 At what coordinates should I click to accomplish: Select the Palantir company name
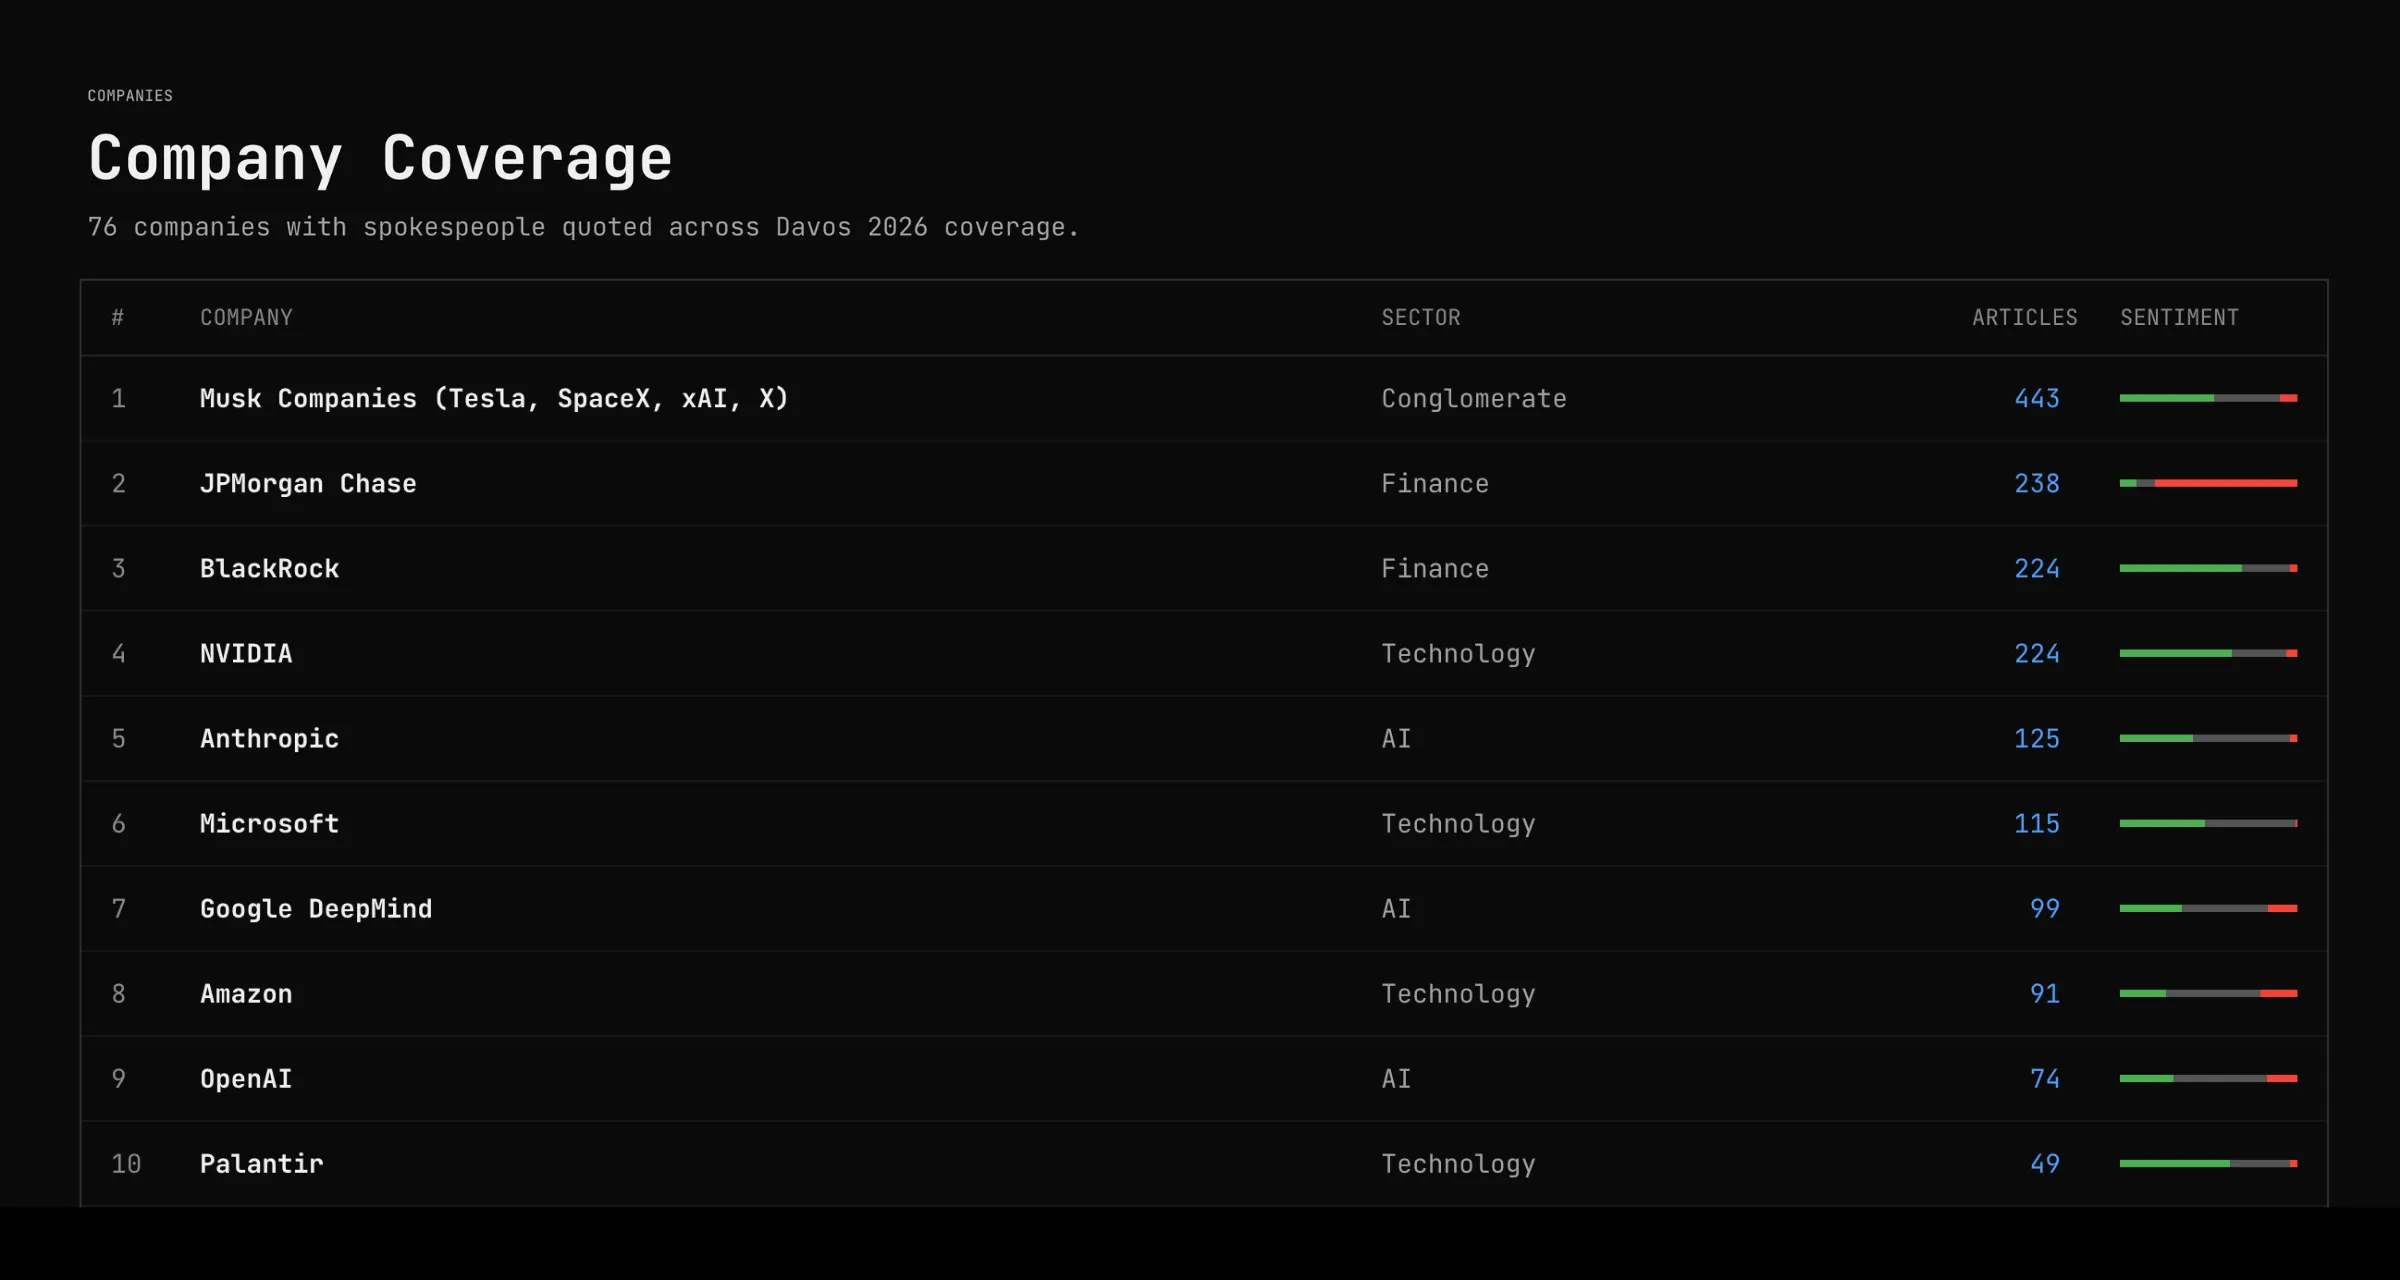pos(262,1164)
